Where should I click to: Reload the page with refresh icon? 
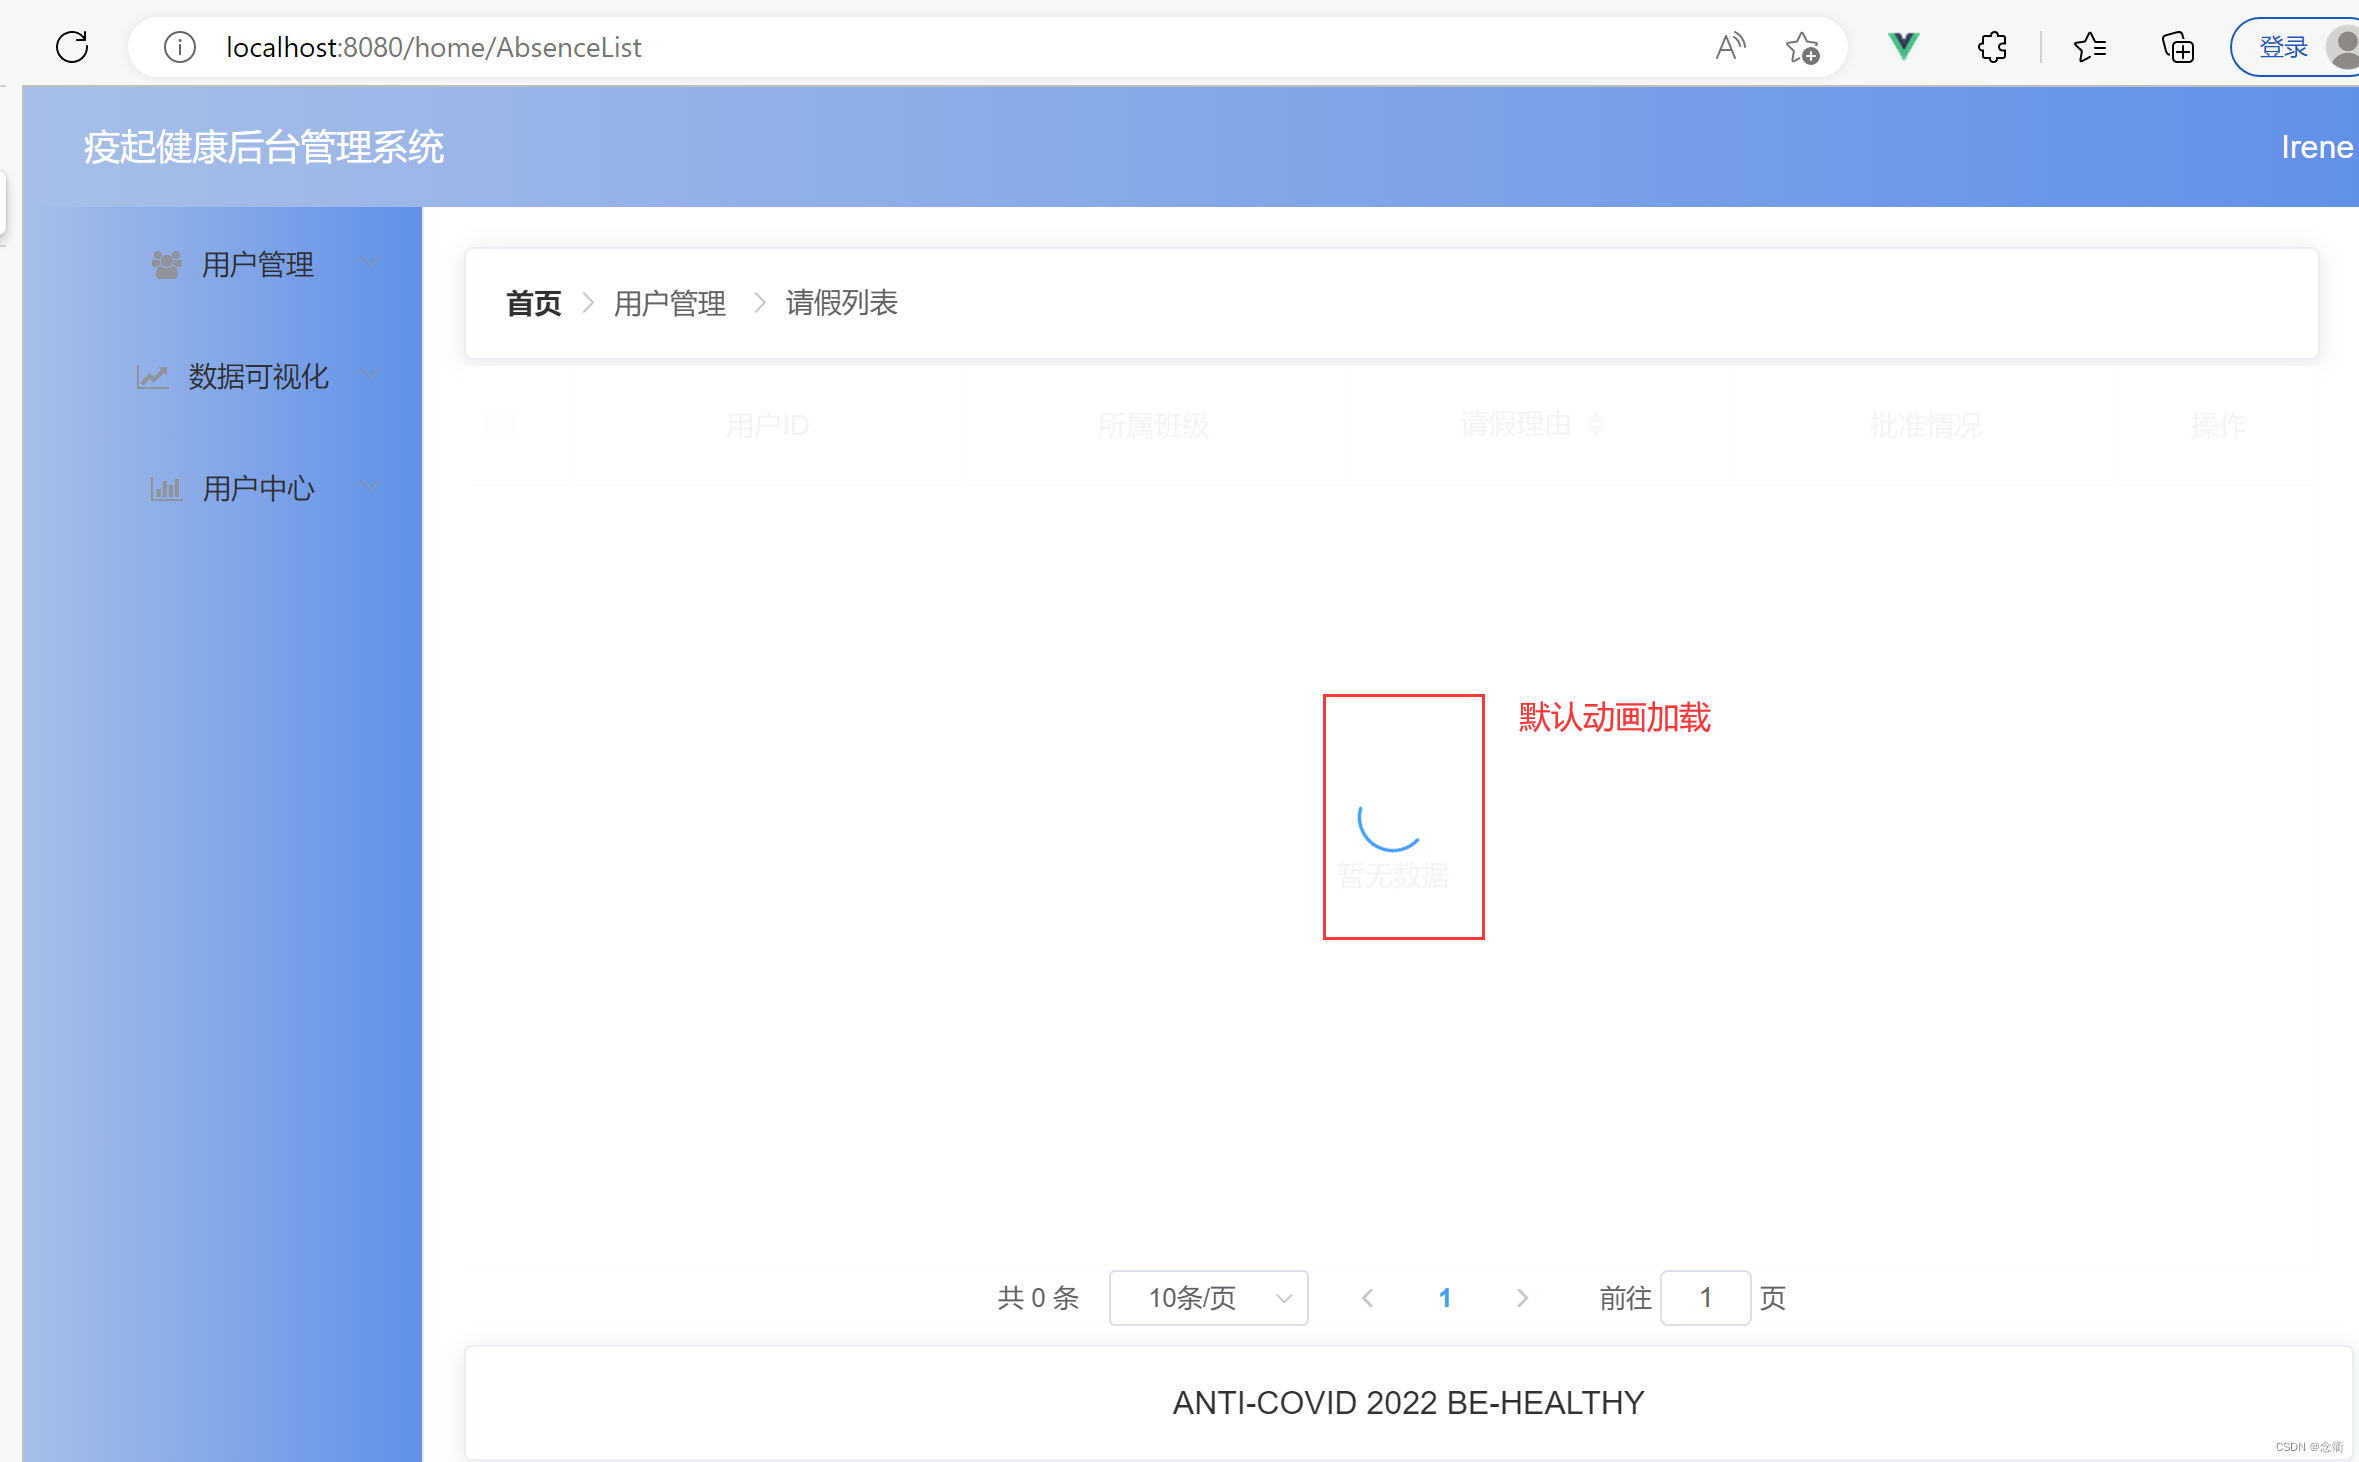click(x=71, y=46)
